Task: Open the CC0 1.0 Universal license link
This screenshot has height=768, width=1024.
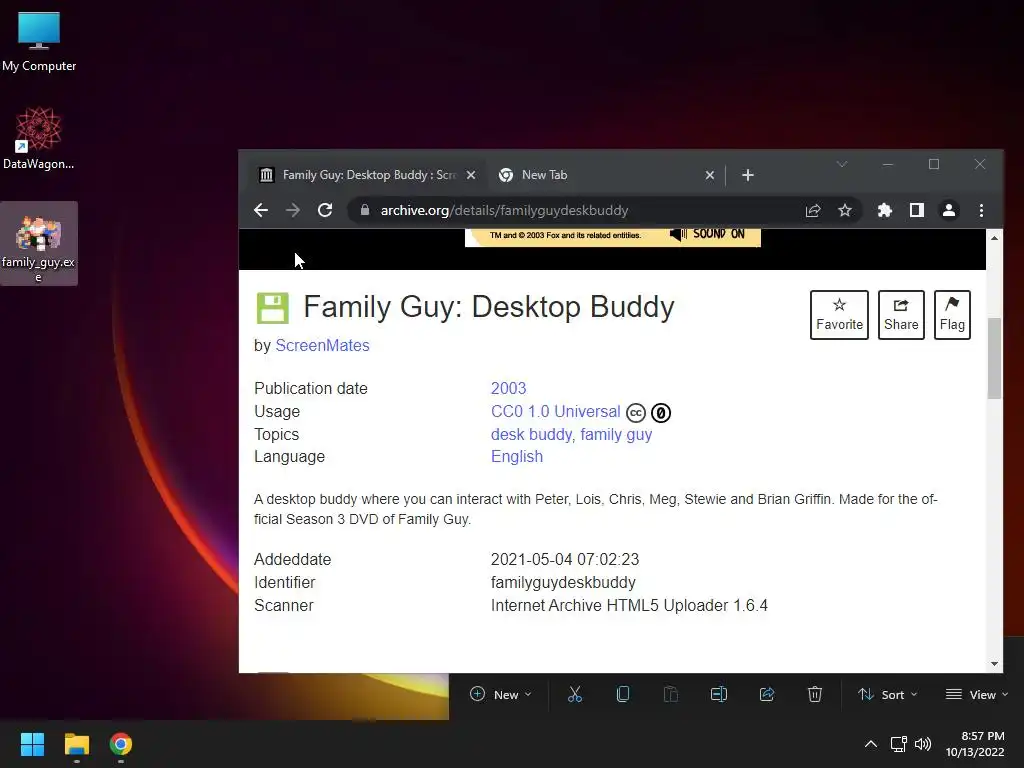Action: (x=555, y=411)
